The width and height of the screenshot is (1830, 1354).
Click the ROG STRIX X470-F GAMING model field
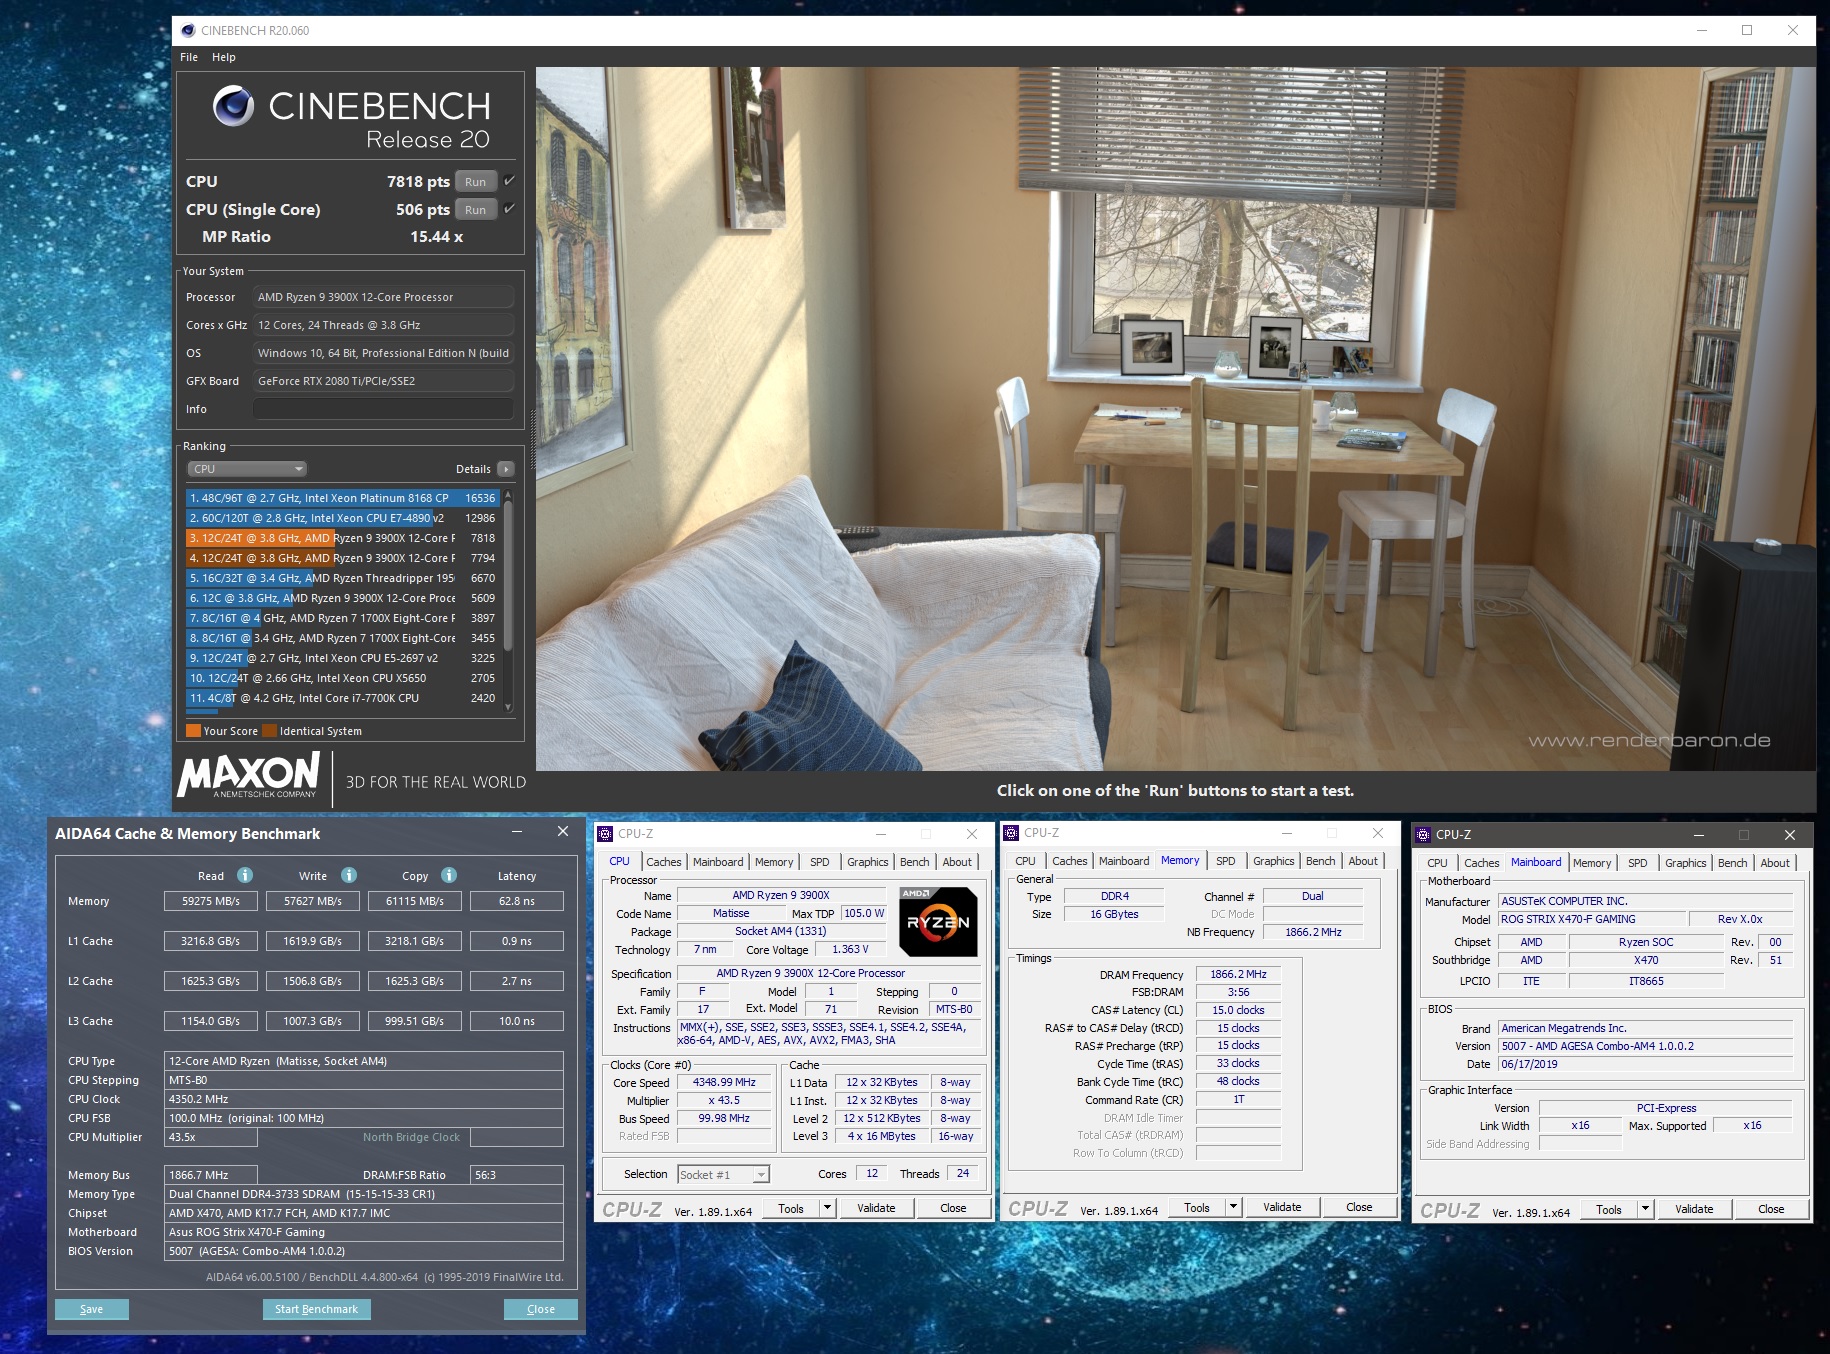pos(1590,919)
